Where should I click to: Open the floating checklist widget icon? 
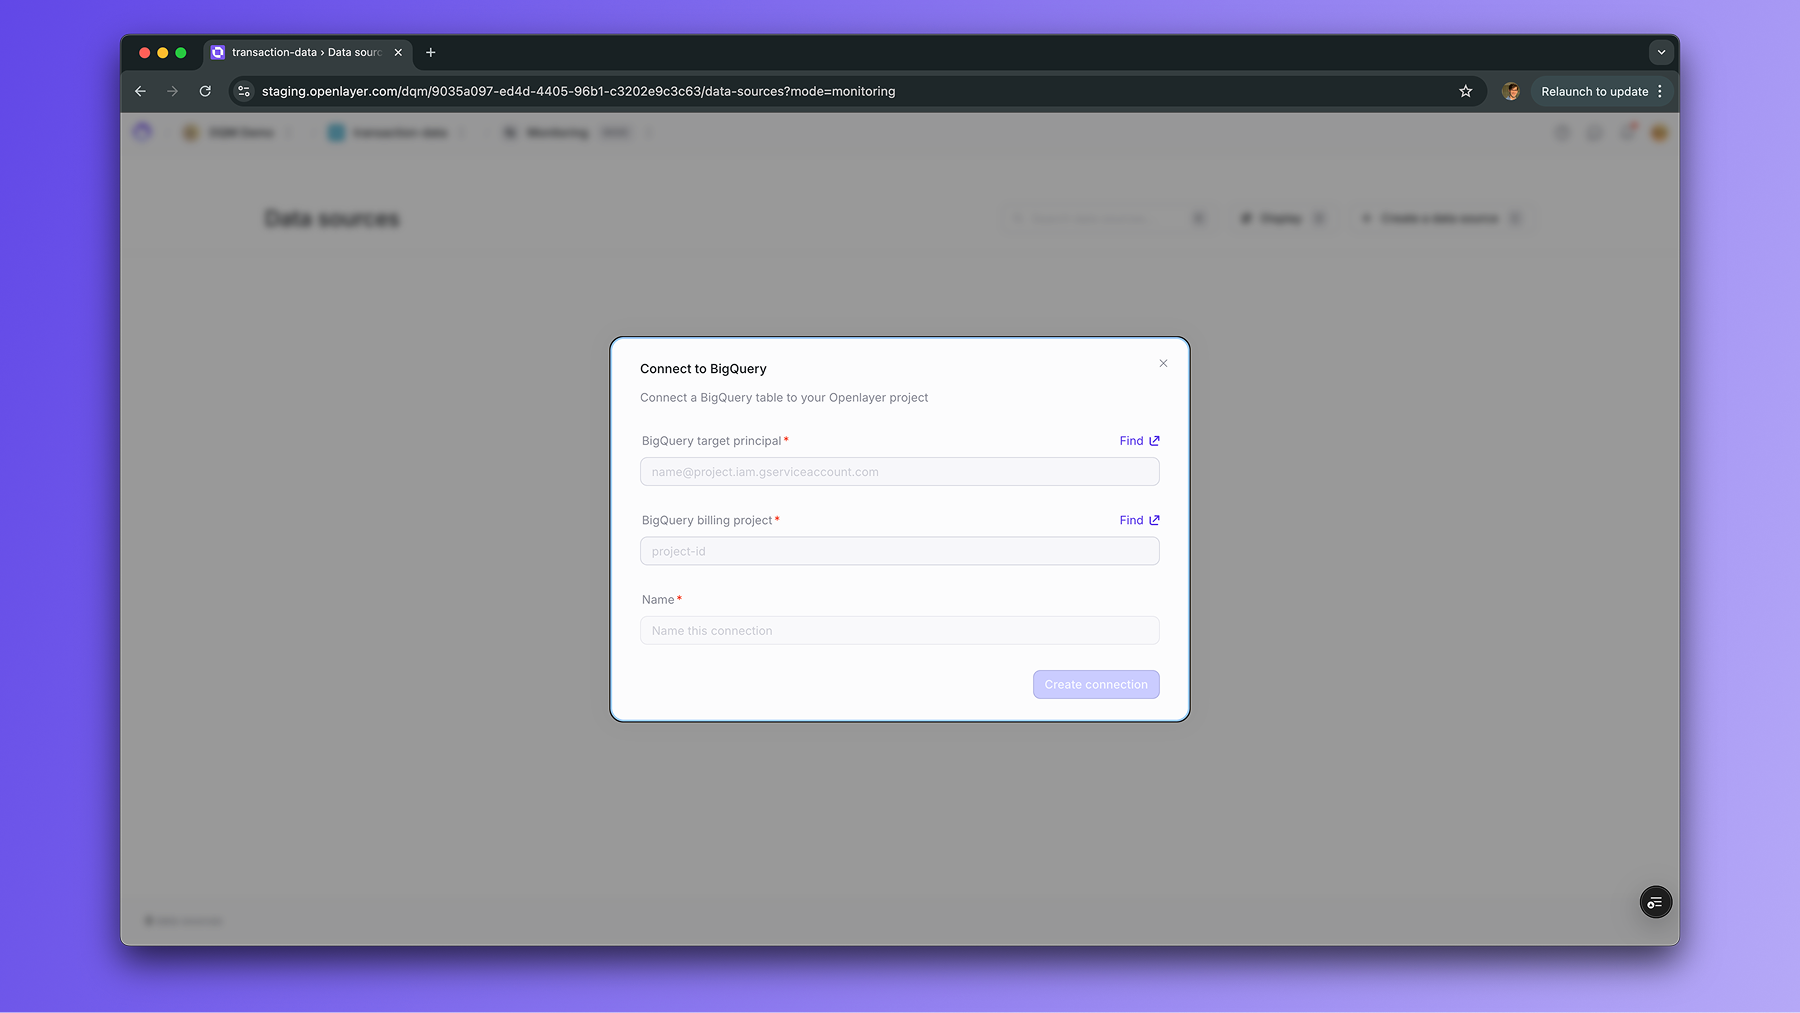click(1655, 902)
